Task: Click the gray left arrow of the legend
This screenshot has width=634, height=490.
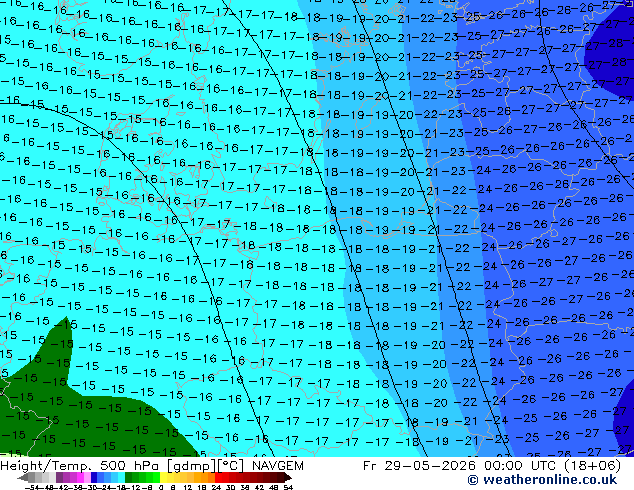Action: (22, 478)
